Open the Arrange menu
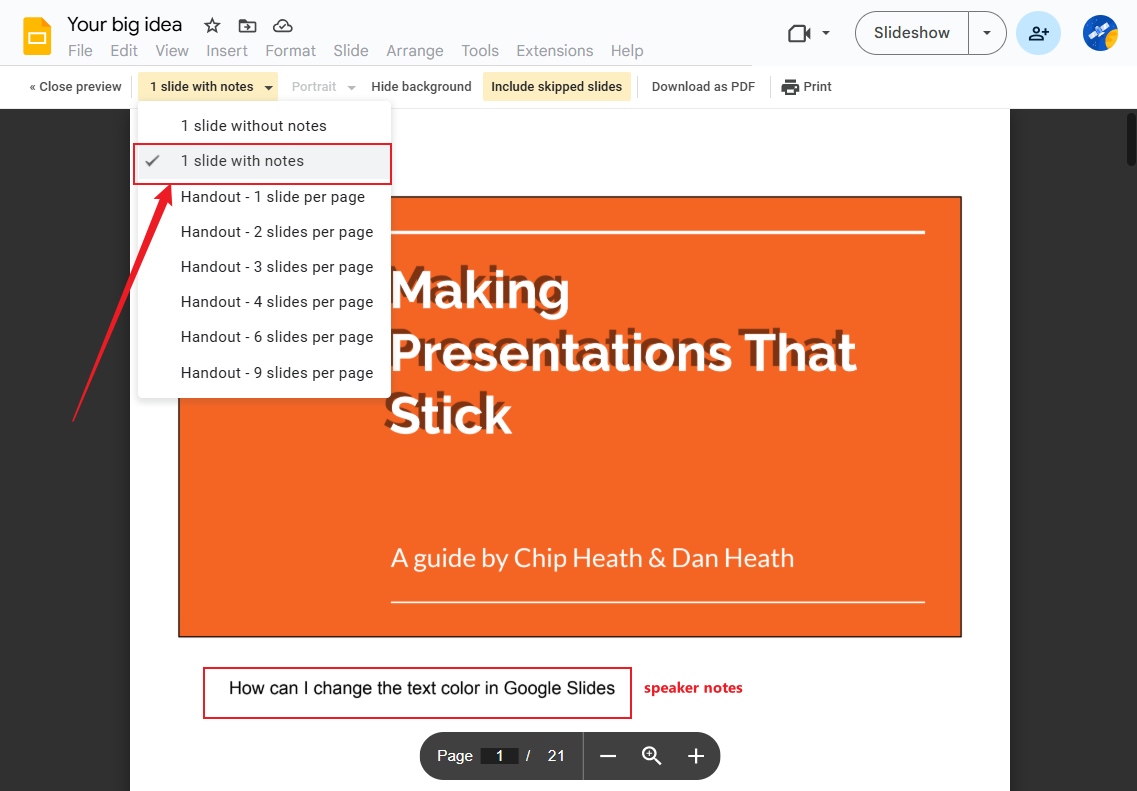1137x791 pixels. [x=415, y=50]
